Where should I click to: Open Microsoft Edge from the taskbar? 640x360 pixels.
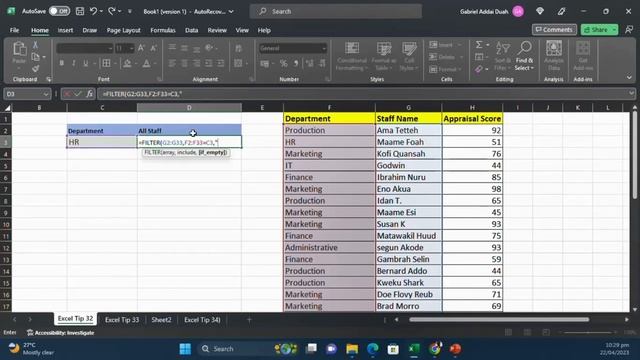[372, 349]
